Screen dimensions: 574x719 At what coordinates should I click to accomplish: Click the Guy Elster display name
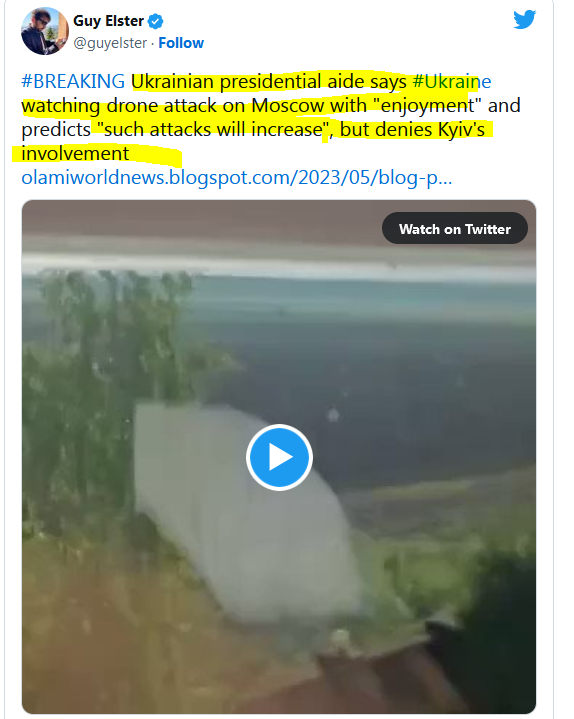(x=109, y=21)
